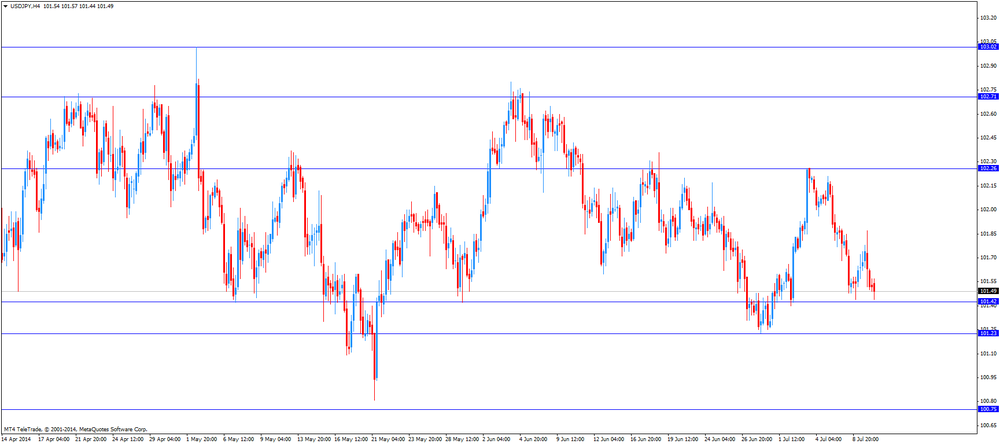Select the 102.26 horizontal line price tag
The image size is (1000, 444).
(x=988, y=168)
